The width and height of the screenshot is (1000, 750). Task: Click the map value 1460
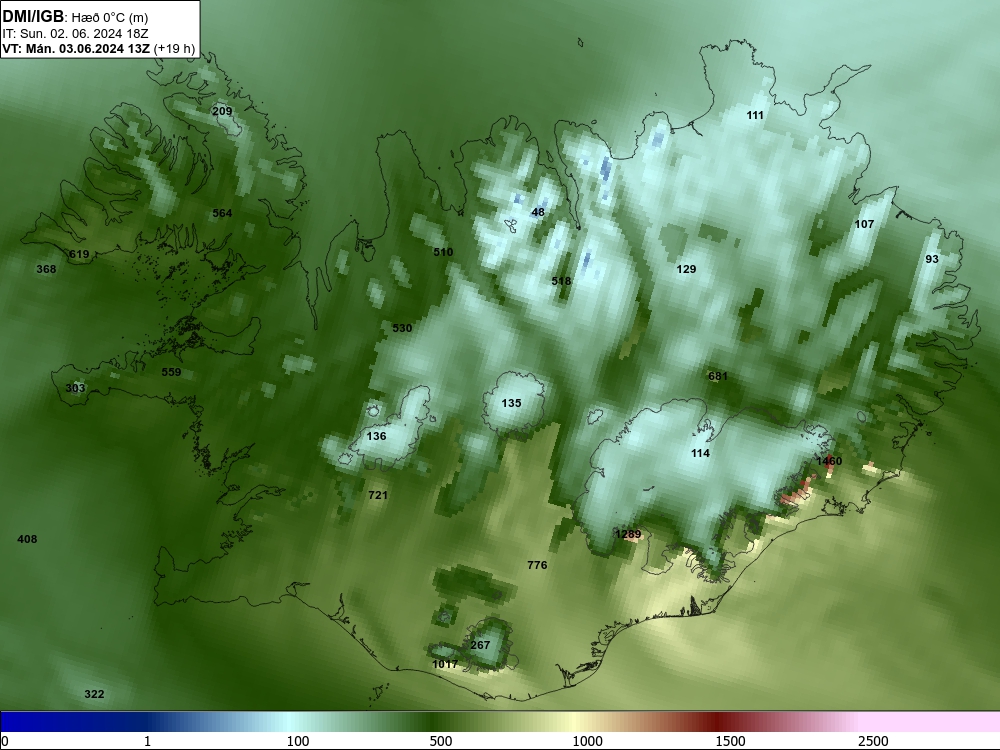[x=829, y=460]
